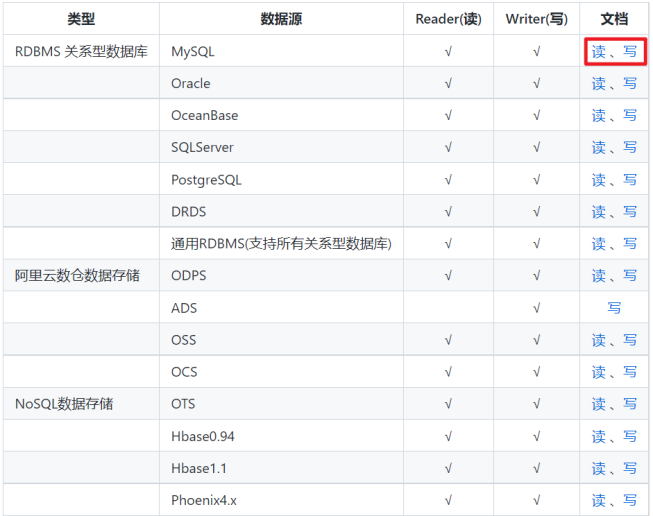
Task: Open the SQLServer write doc link
Action: pos(630,147)
